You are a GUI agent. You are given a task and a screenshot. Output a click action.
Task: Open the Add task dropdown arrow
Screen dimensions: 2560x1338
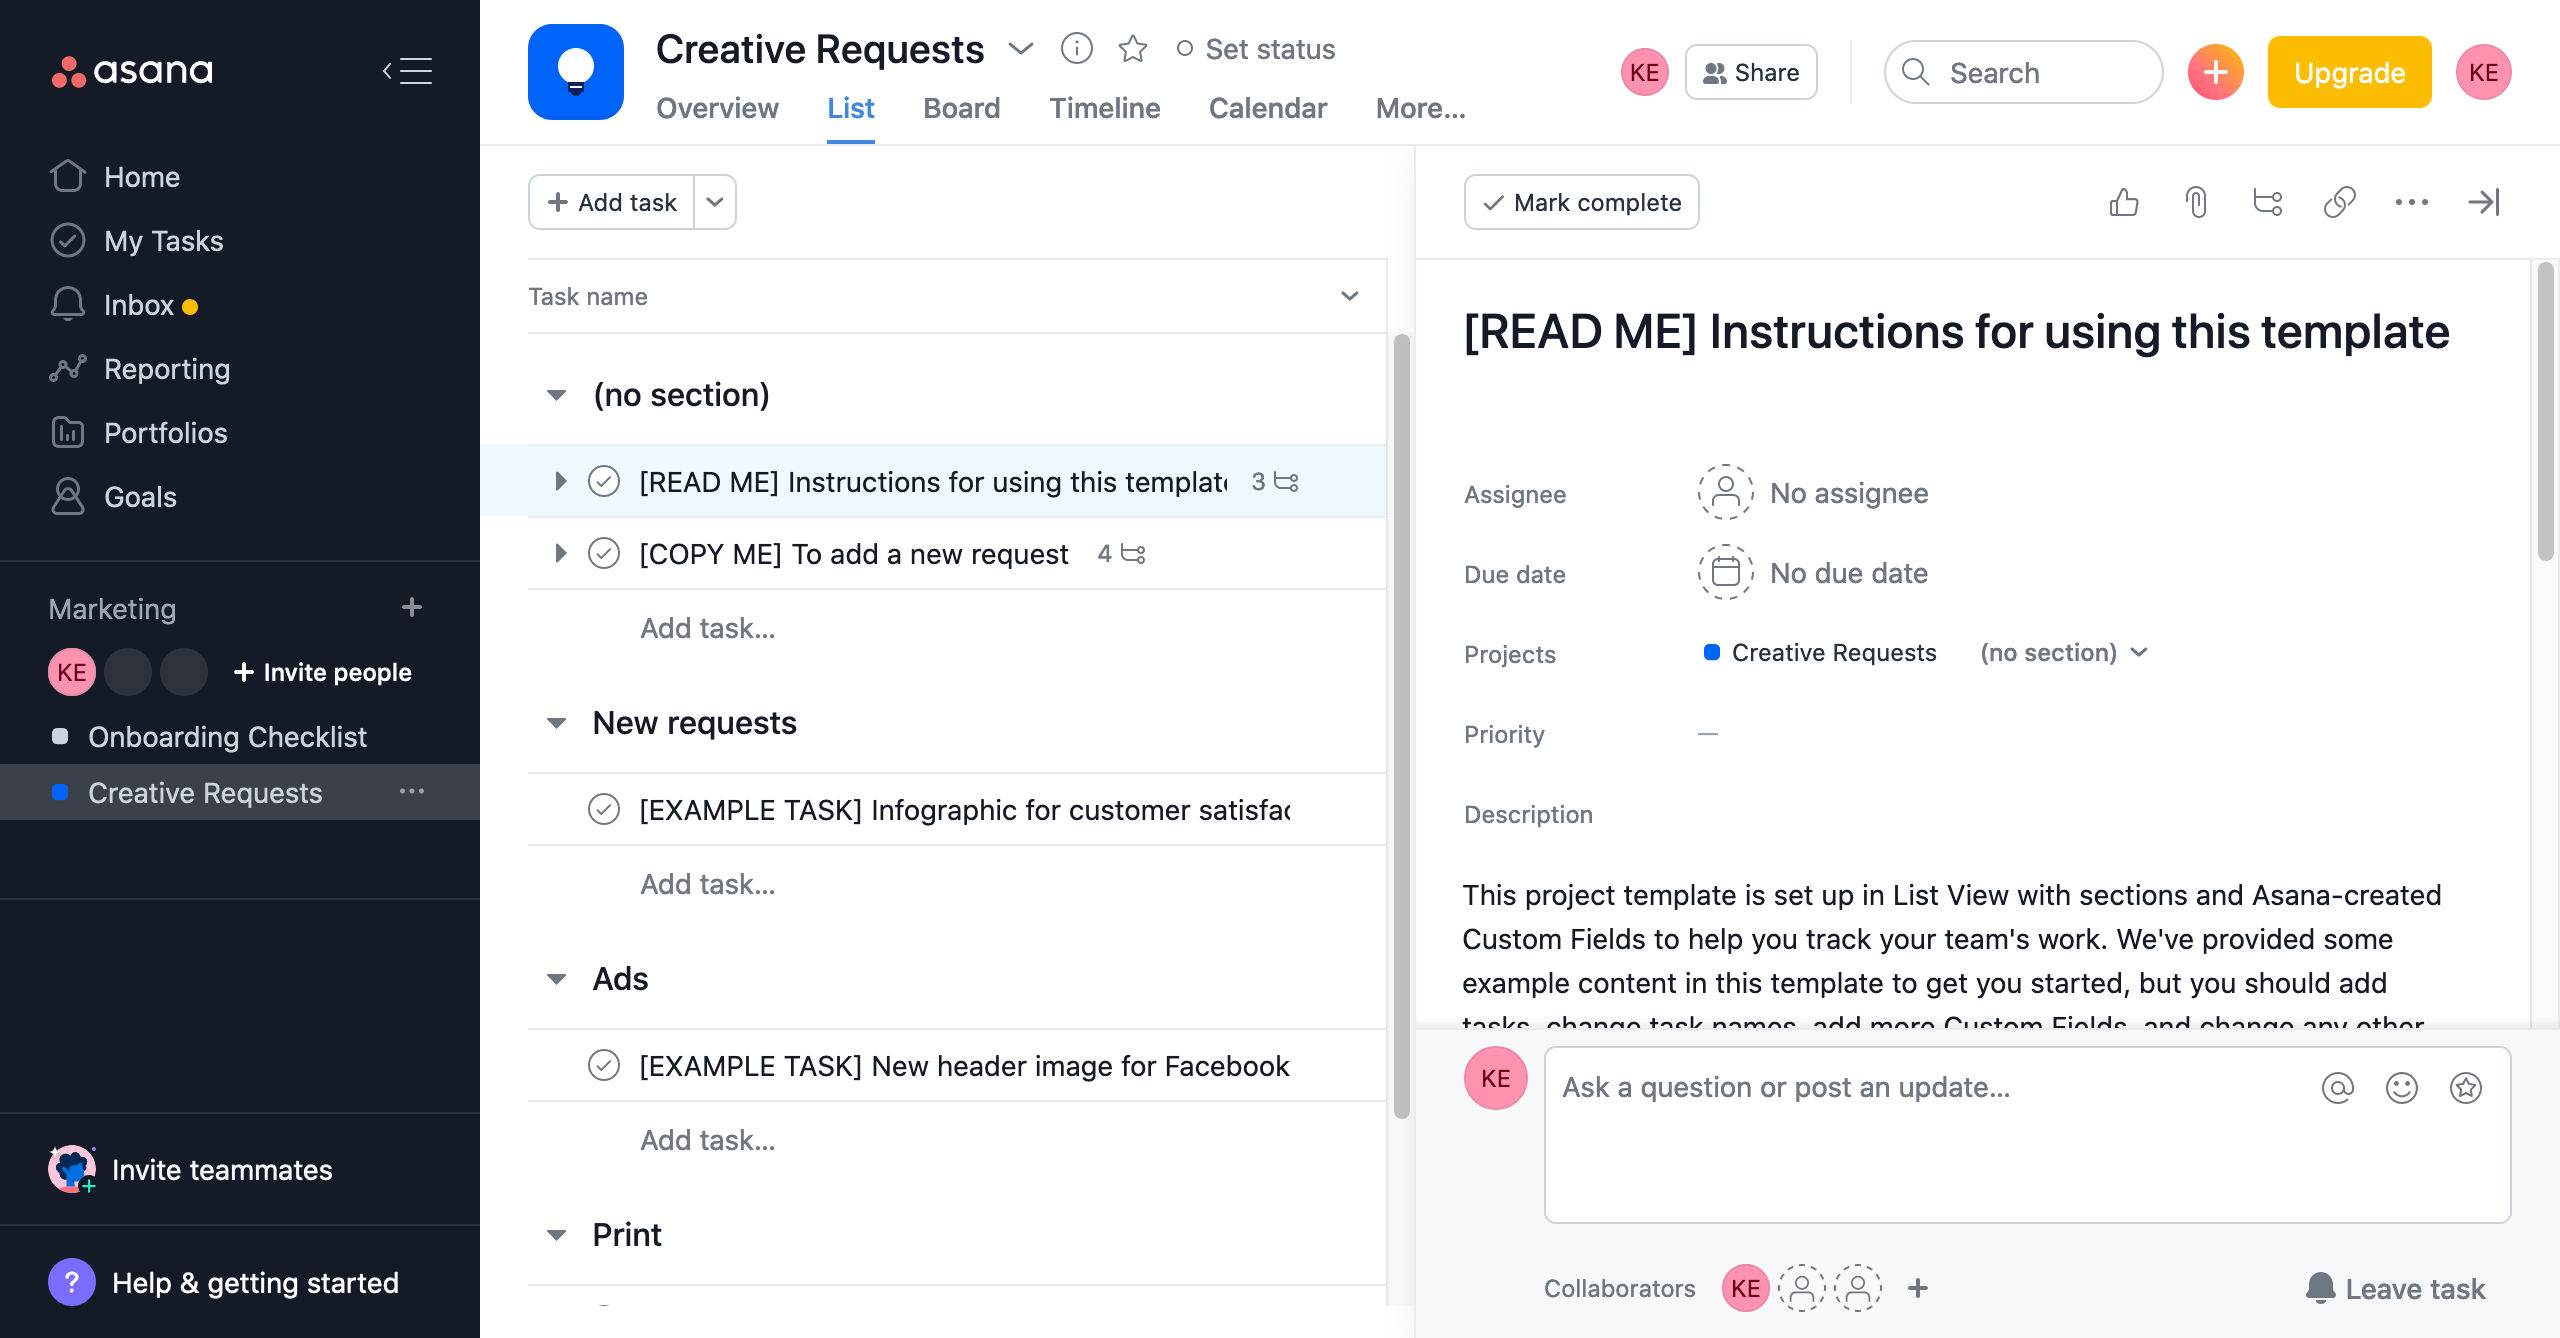point(715,202)
